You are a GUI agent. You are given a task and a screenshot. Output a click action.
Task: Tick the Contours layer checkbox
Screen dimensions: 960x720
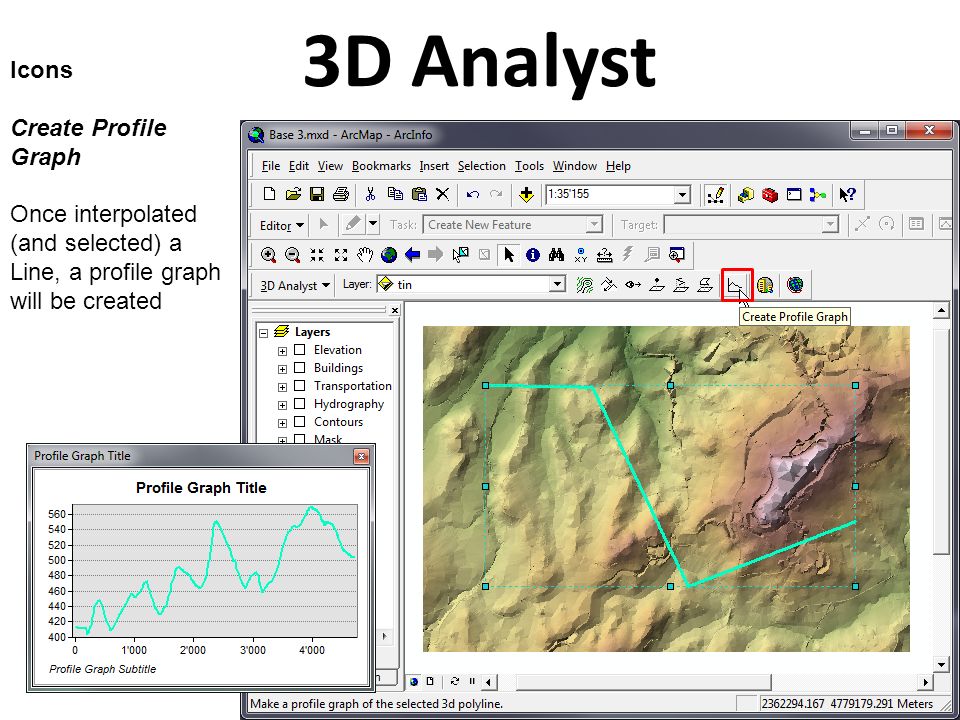tap(299, 421)
